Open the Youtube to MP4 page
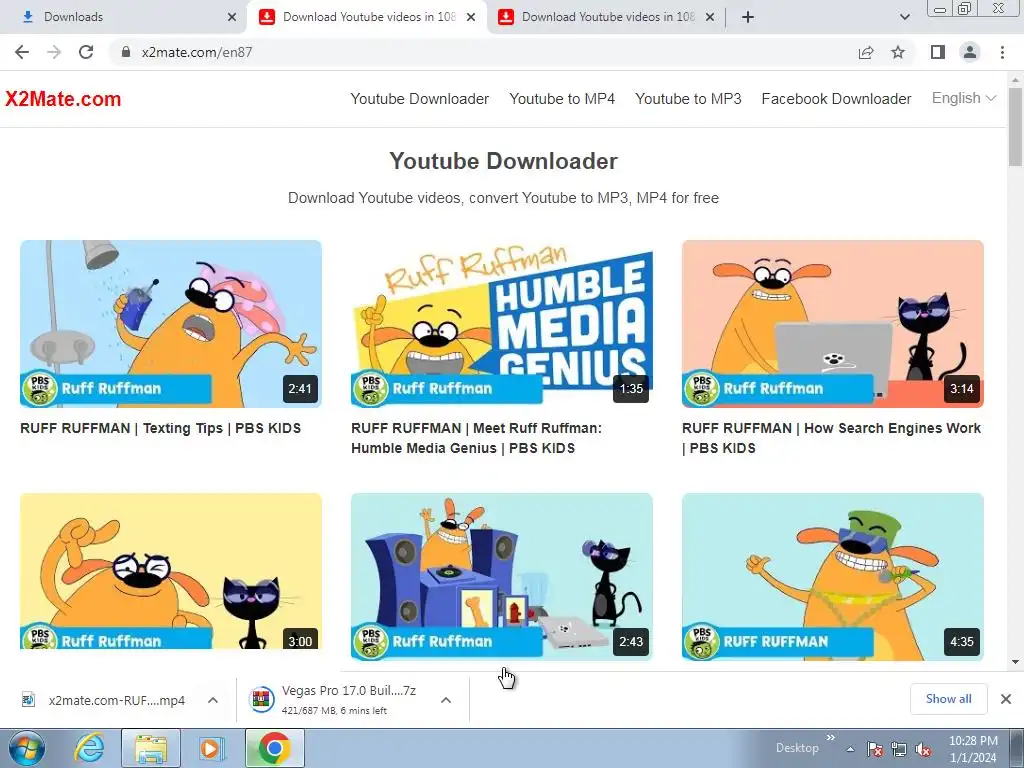The width and height of the screenshot is (1024, 768). (x=562, y=99)
